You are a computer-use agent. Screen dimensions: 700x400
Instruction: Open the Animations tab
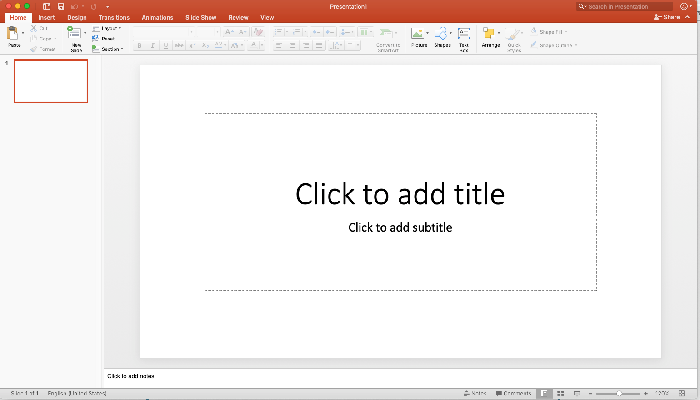click(157, 17)
